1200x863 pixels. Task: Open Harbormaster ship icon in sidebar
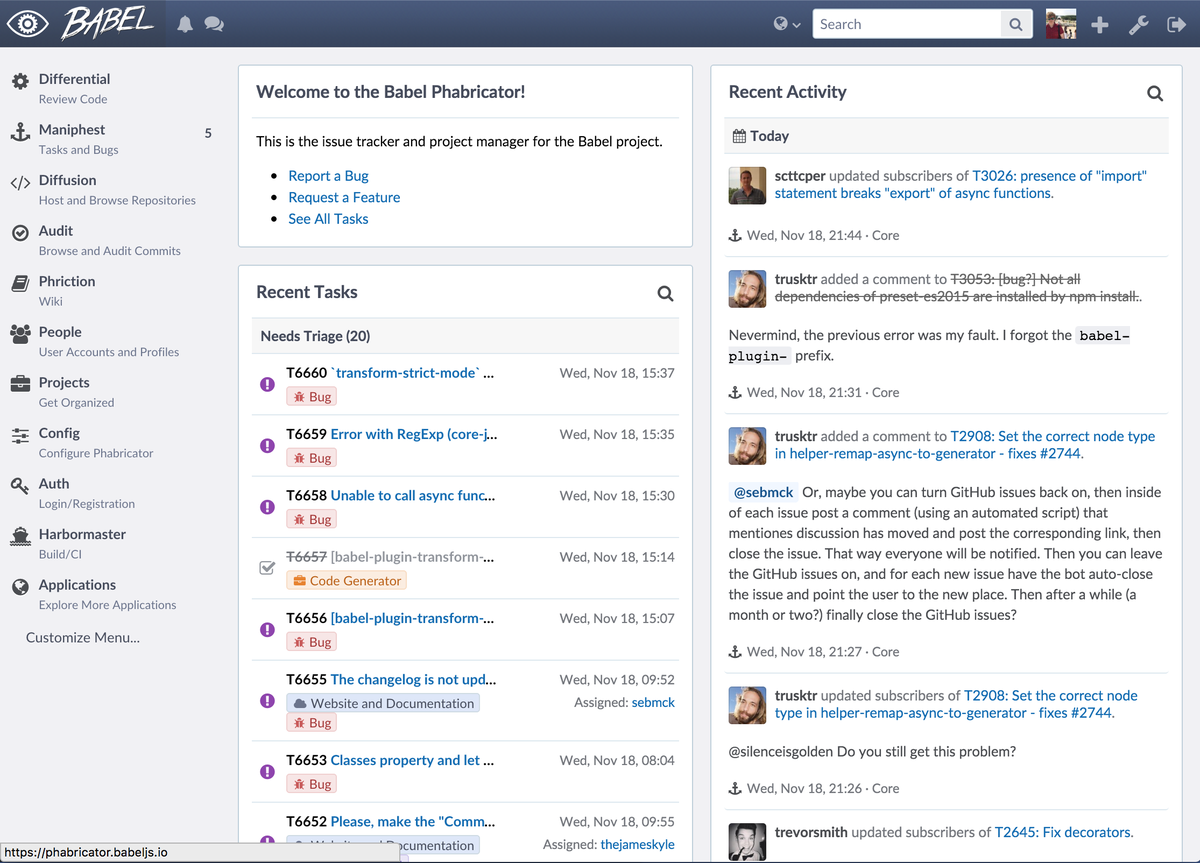20,536
